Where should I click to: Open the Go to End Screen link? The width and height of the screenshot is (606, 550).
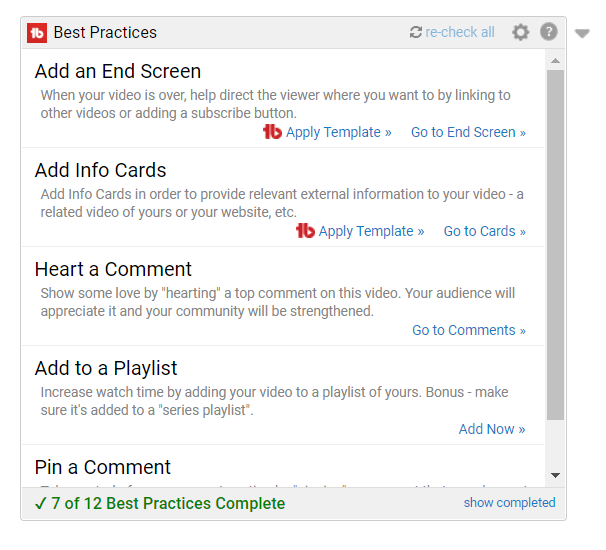coord(468,132)
